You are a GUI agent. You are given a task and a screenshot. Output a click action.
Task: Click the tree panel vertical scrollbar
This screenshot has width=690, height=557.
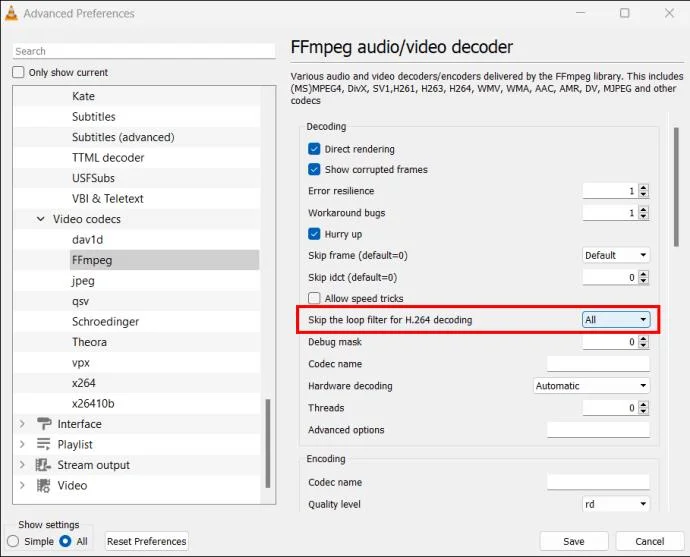tap(268, 443)
